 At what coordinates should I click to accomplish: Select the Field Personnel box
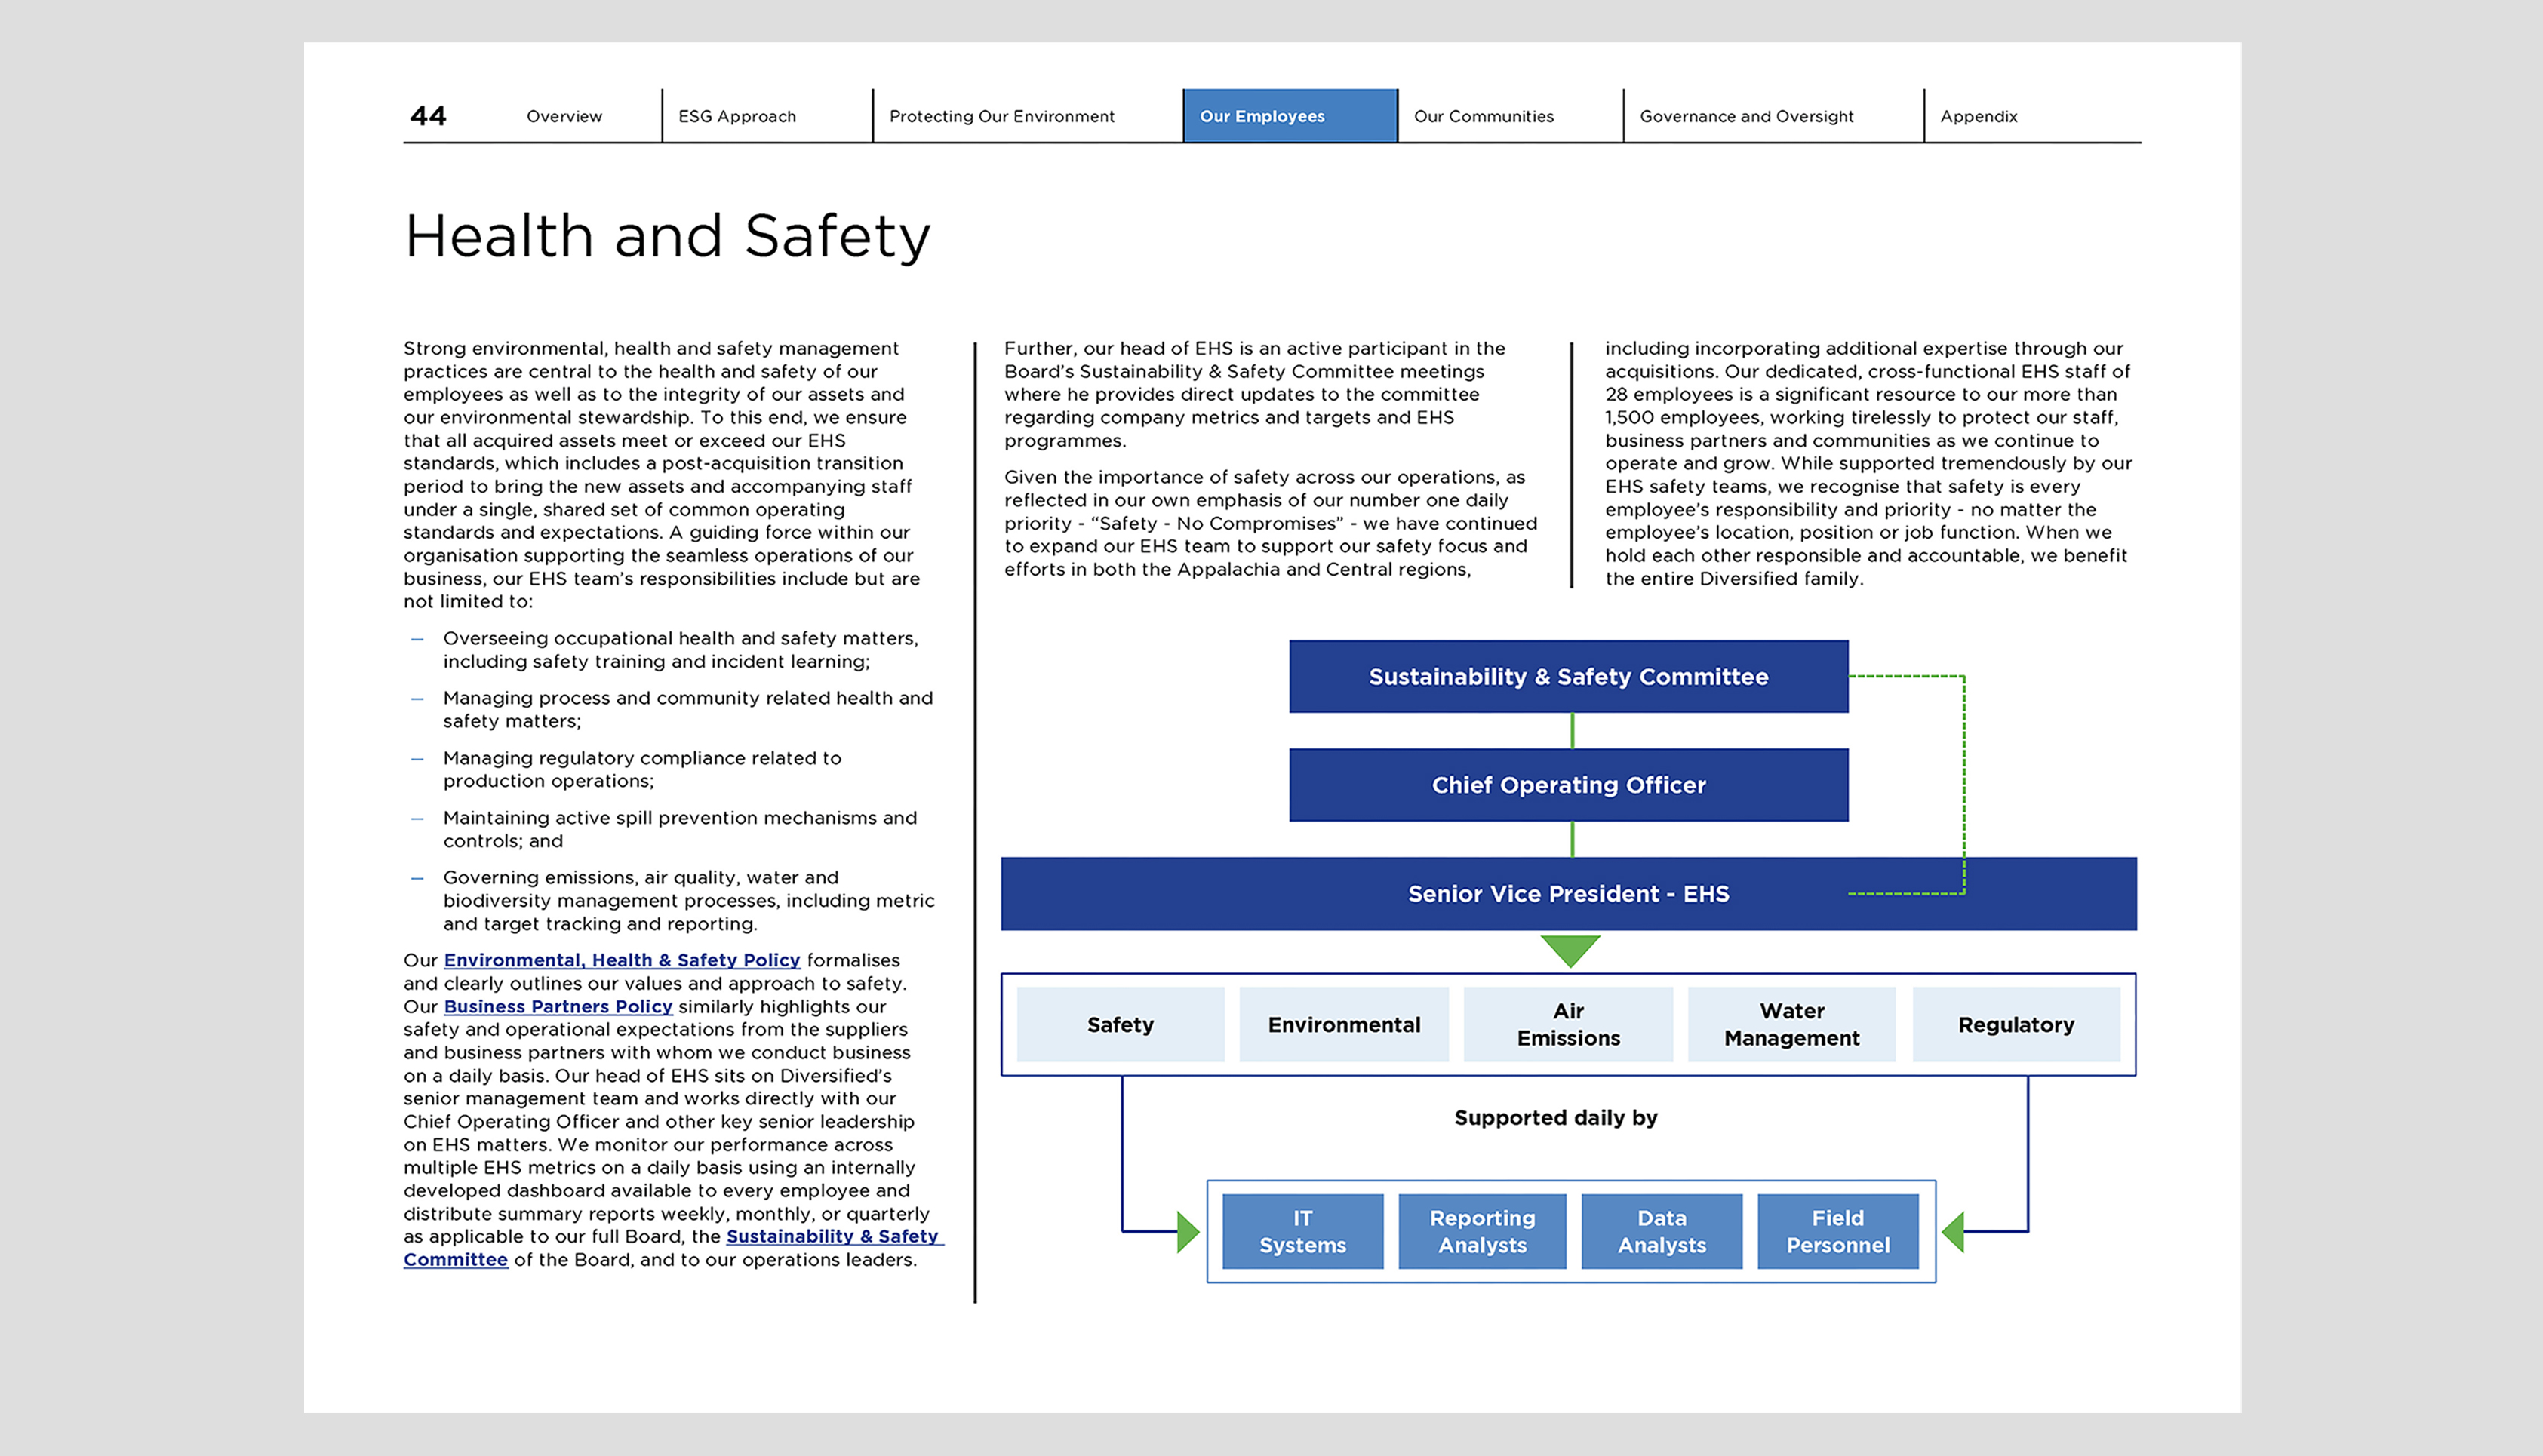(1838, 1232)
